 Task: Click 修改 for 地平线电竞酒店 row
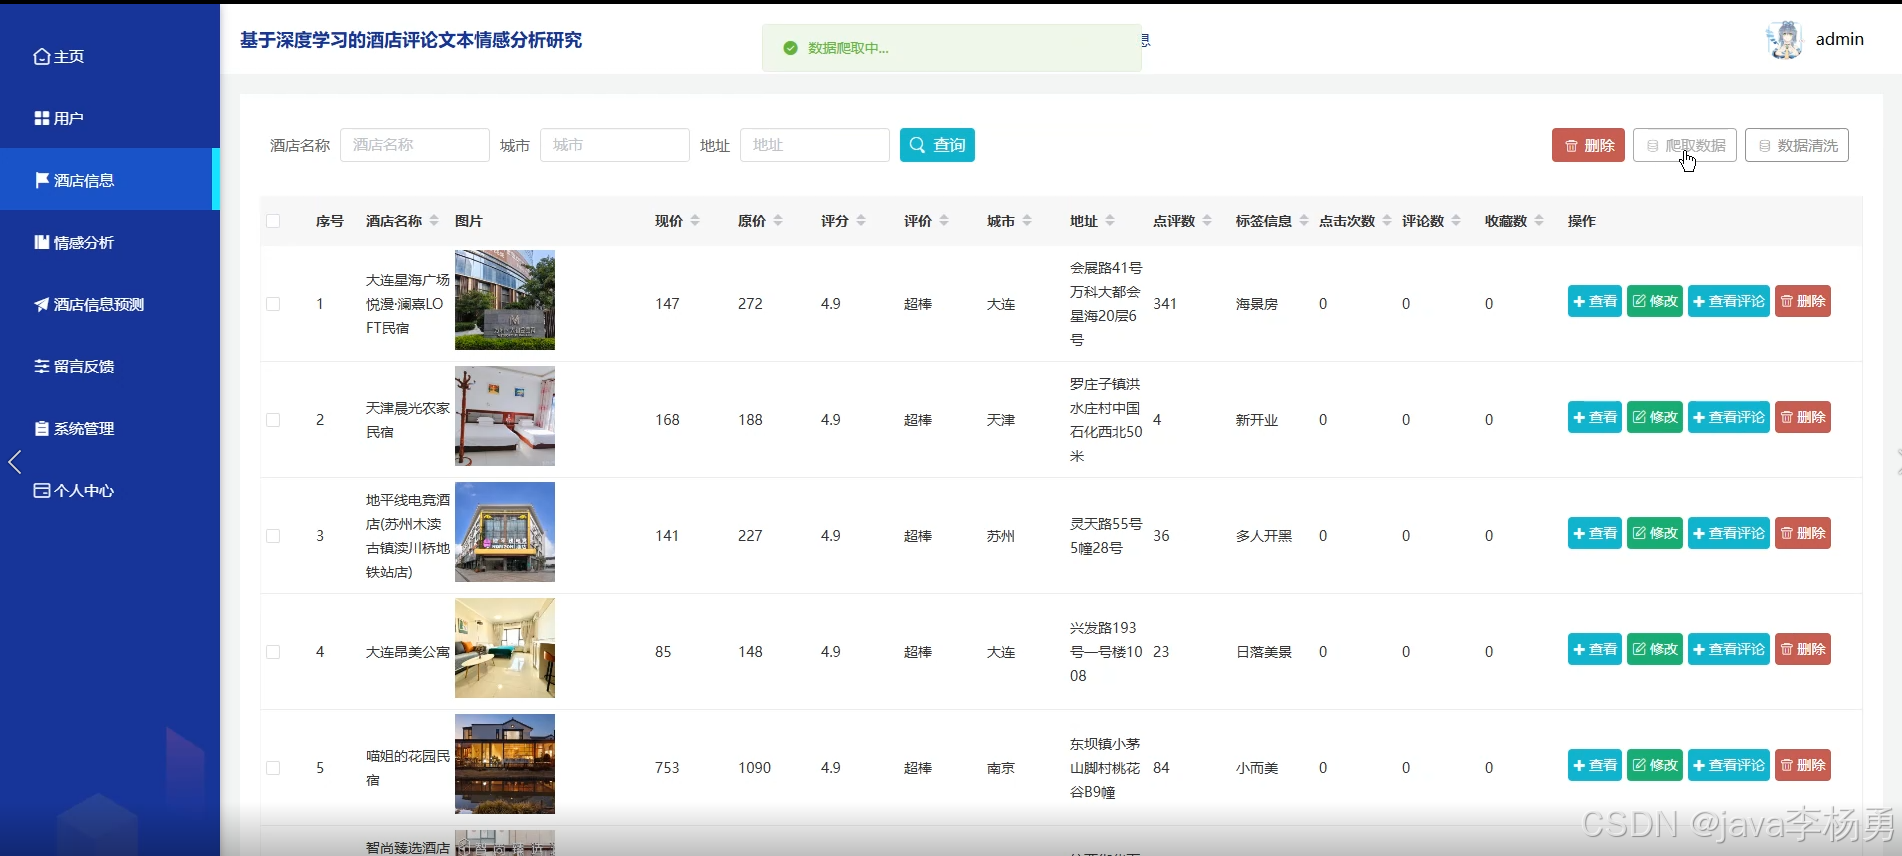point(1655,533)
